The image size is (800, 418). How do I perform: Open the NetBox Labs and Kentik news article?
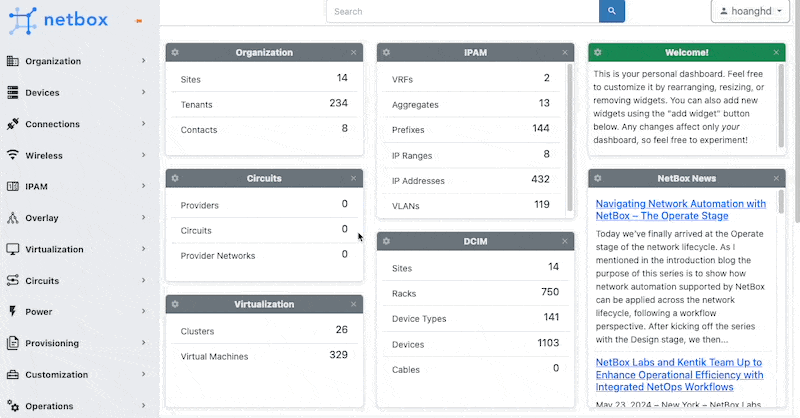coord(680,375)
